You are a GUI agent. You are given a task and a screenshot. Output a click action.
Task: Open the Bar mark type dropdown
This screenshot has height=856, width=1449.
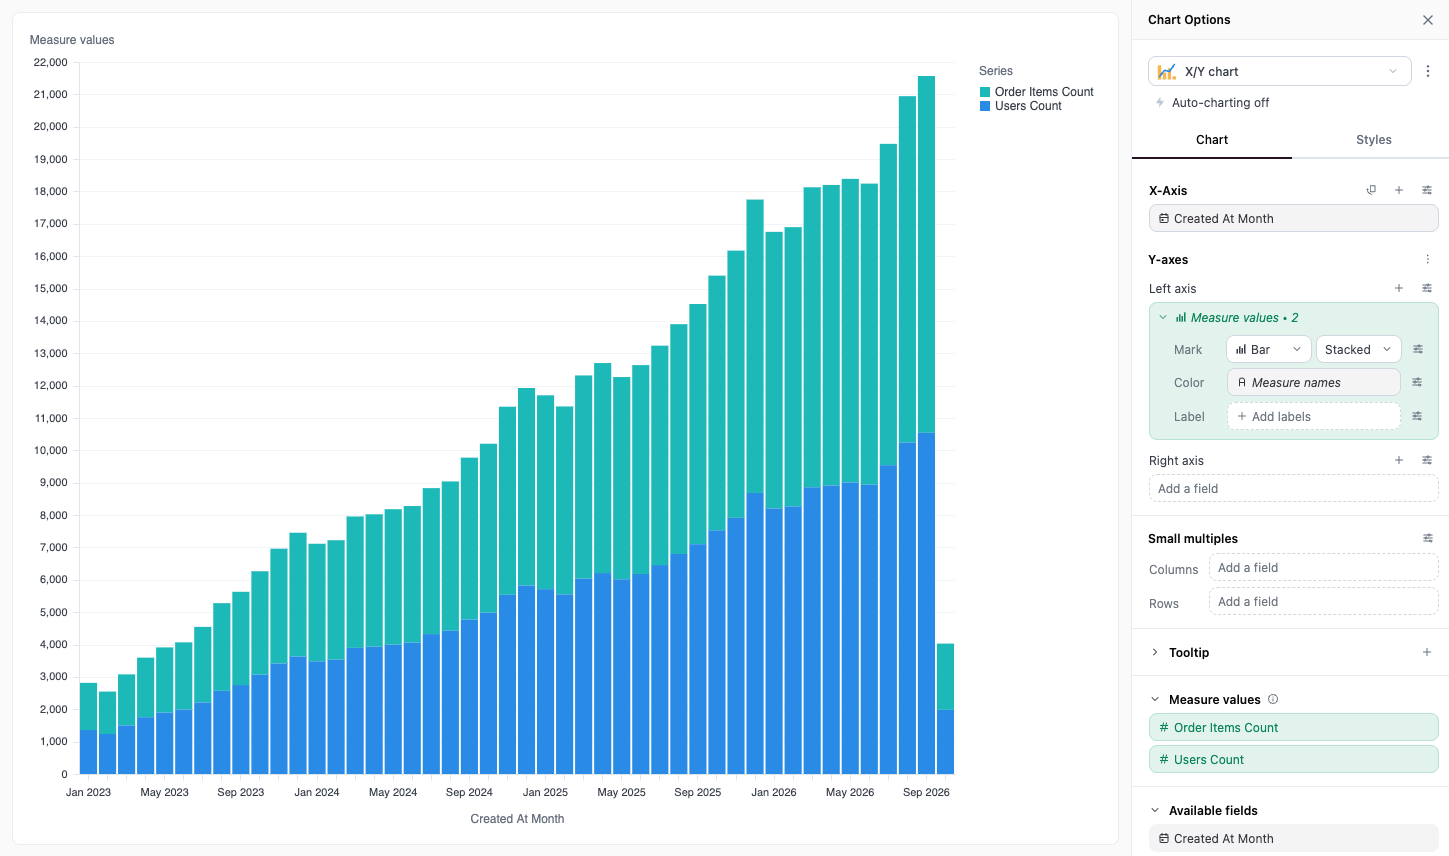pos(1268,349)
